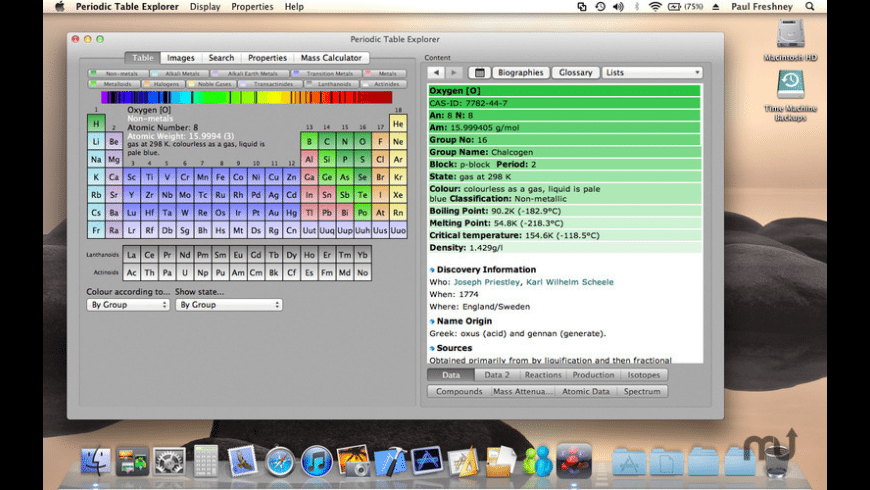Switch to the Spectrum content tab
This screenshot has width=870, height=490.
point(642,392)
